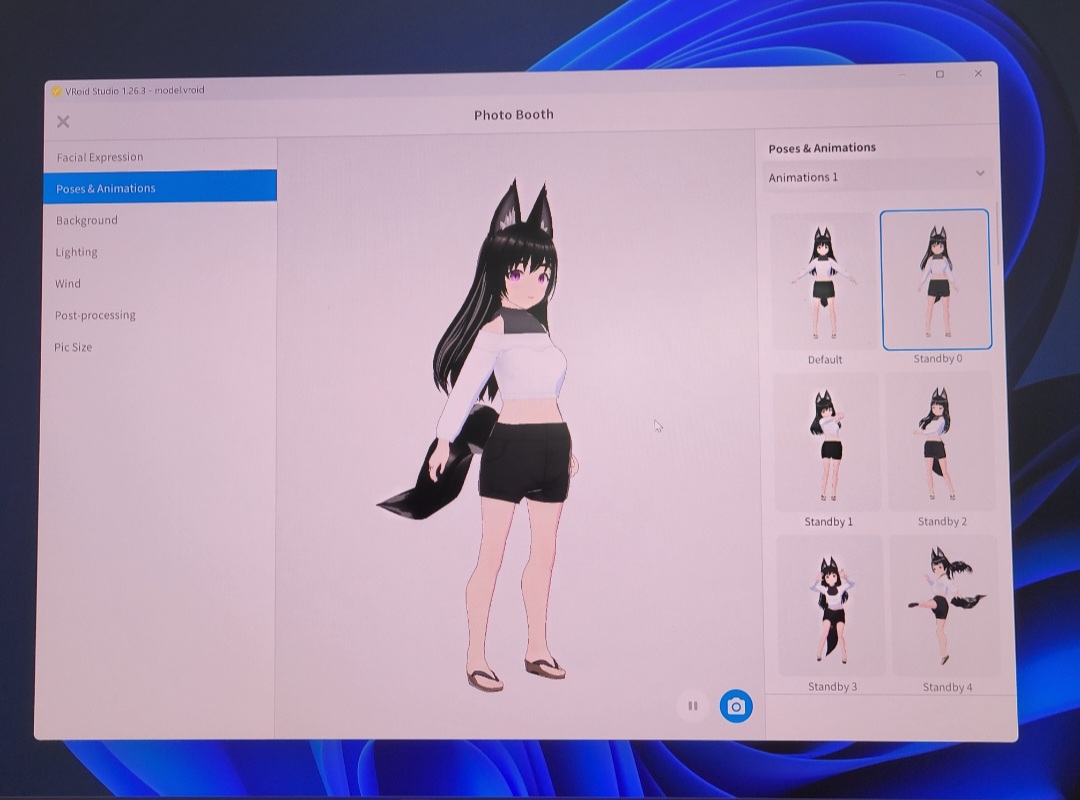Select the Lighting section

[78, 251]
